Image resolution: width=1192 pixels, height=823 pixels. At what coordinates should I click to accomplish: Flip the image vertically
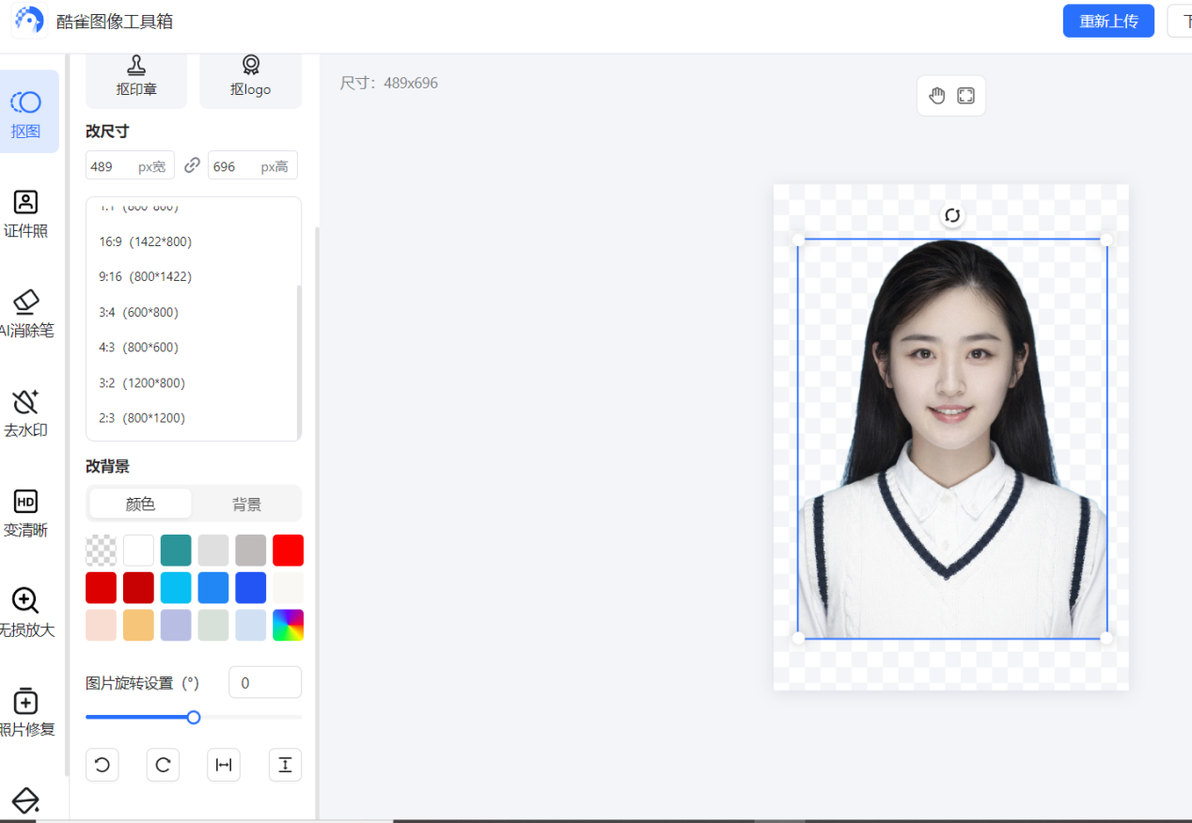pyautogui.click(x=285, y=764)
